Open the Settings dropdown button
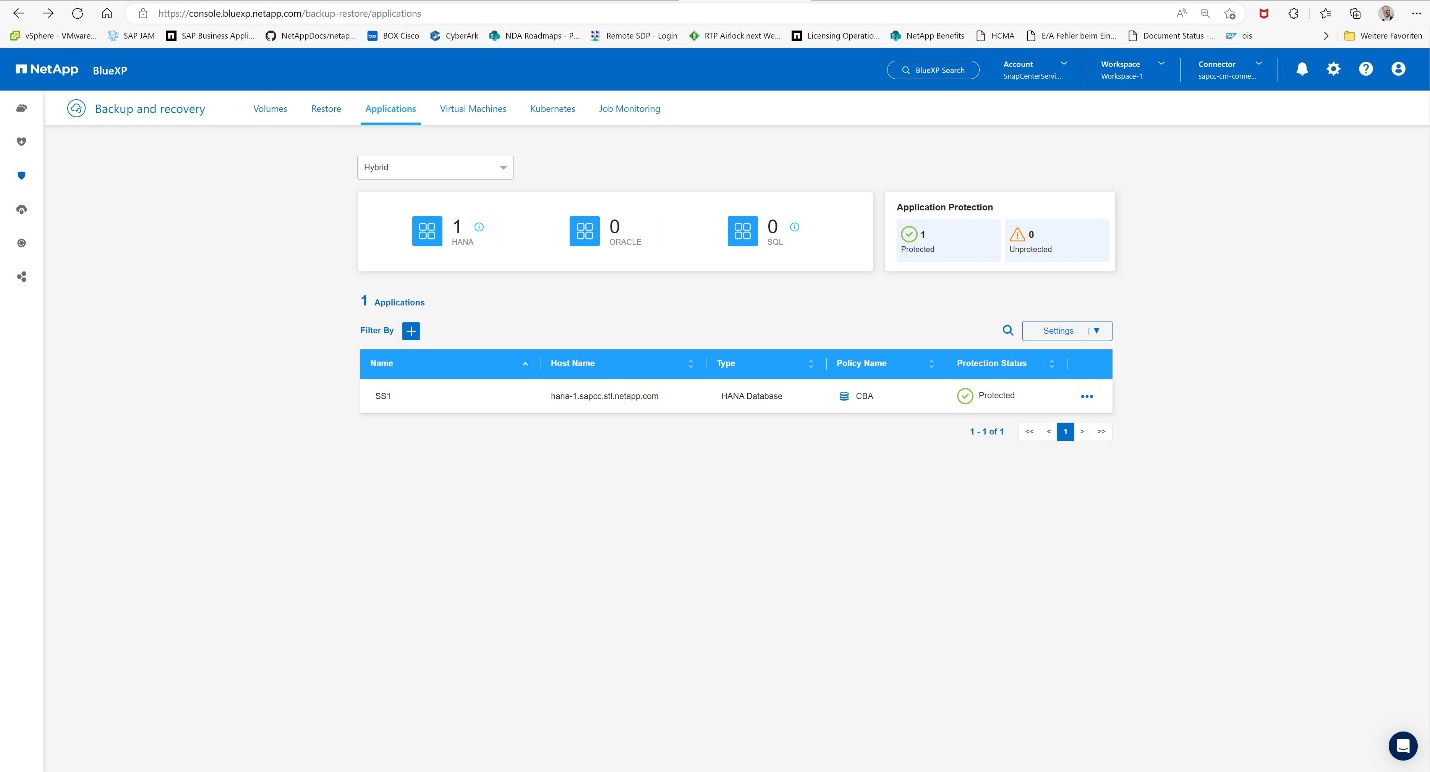 click(1067, 331)
